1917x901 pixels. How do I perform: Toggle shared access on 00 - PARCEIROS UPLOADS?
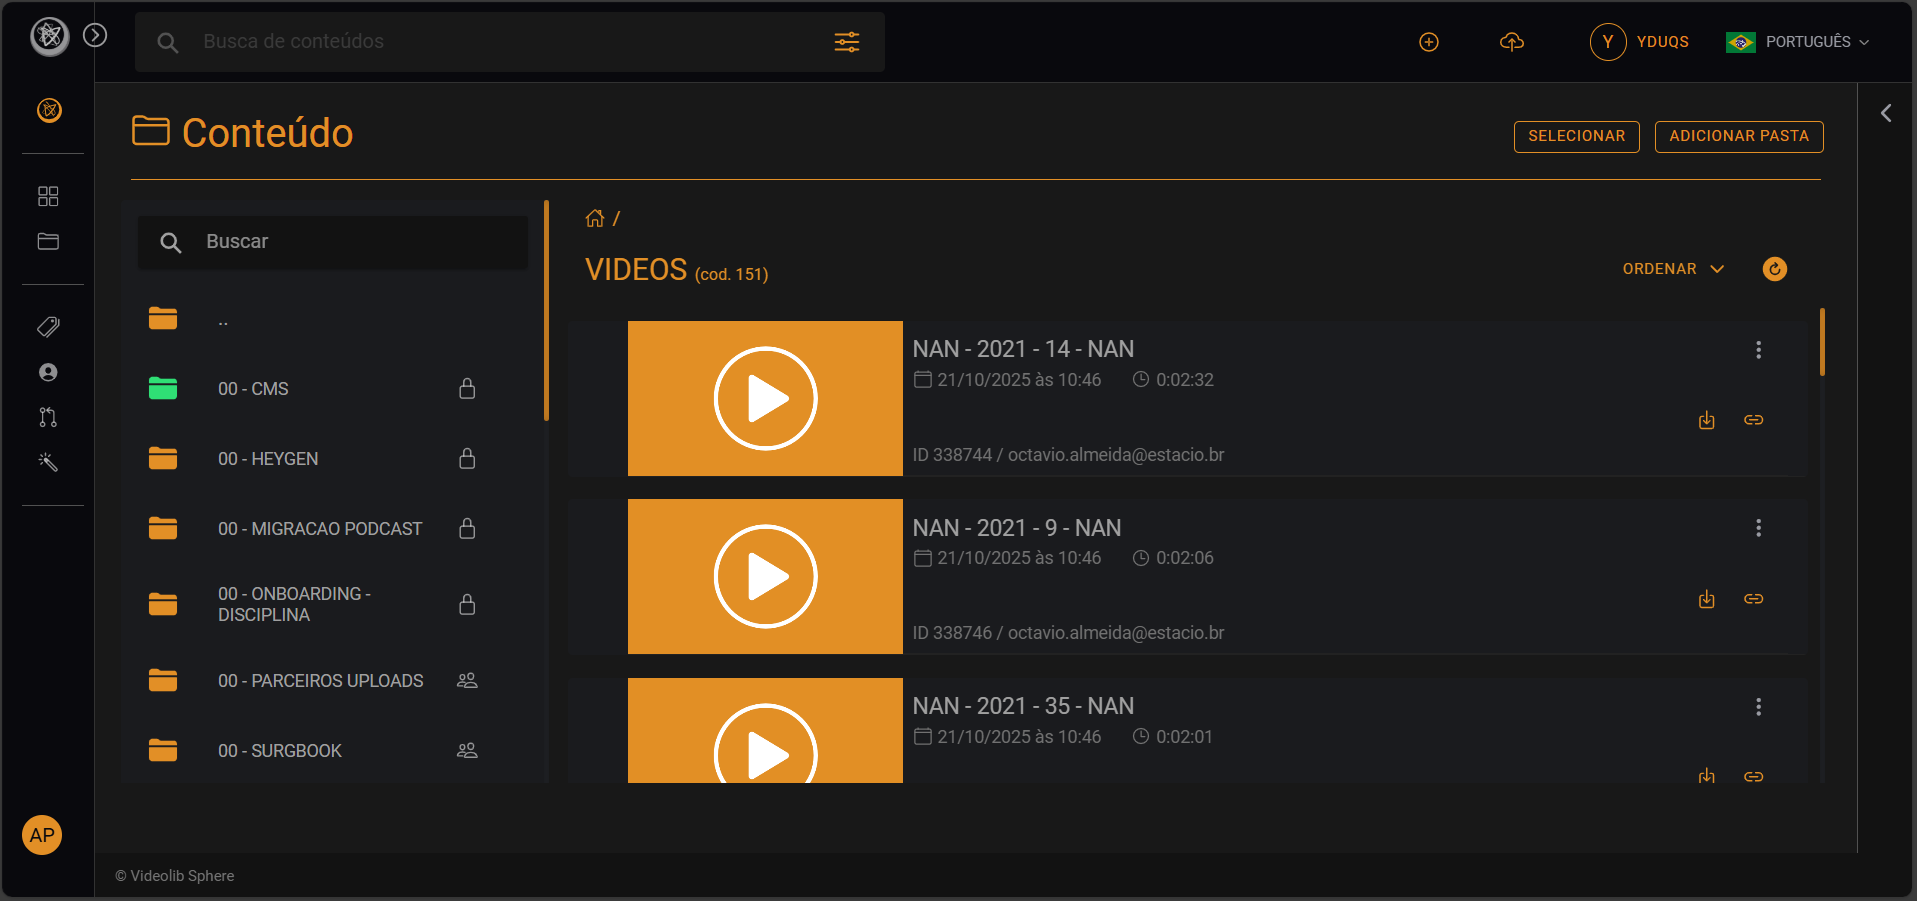click(x=467, y=680)
